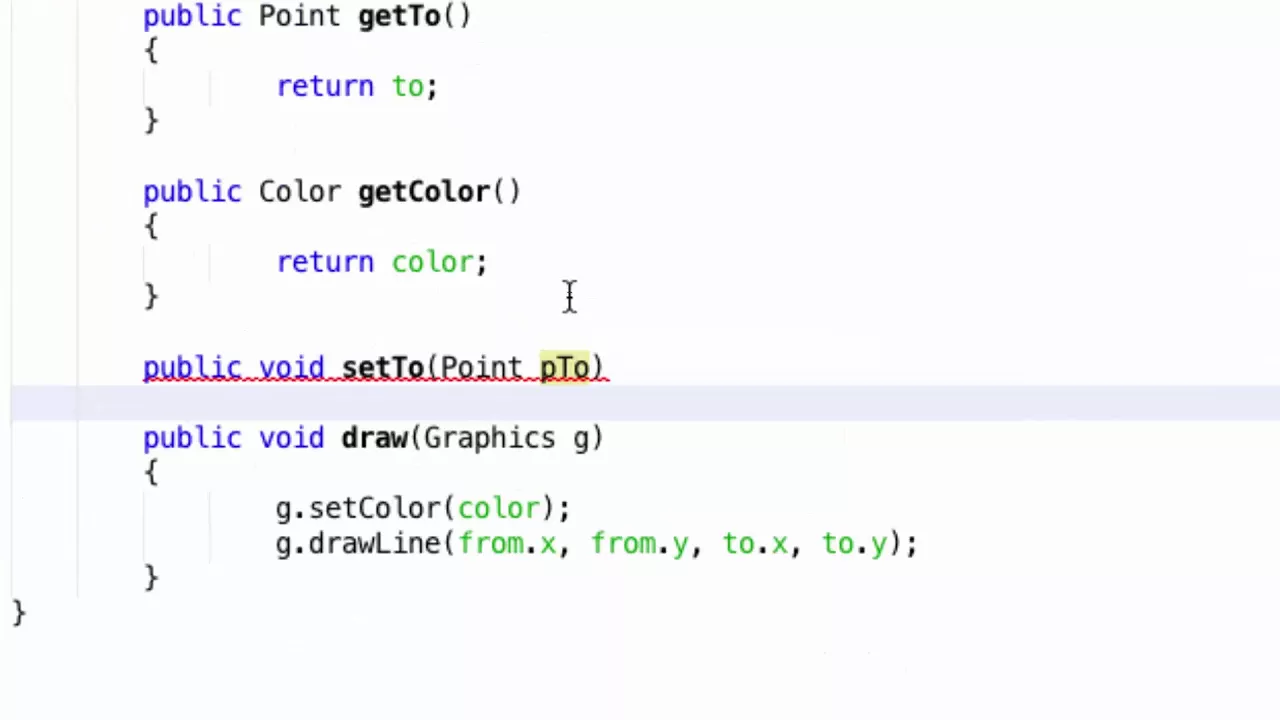1280x720 pixels.
Task: Click the opening brace of getColor method
Action: click(151, 227)
